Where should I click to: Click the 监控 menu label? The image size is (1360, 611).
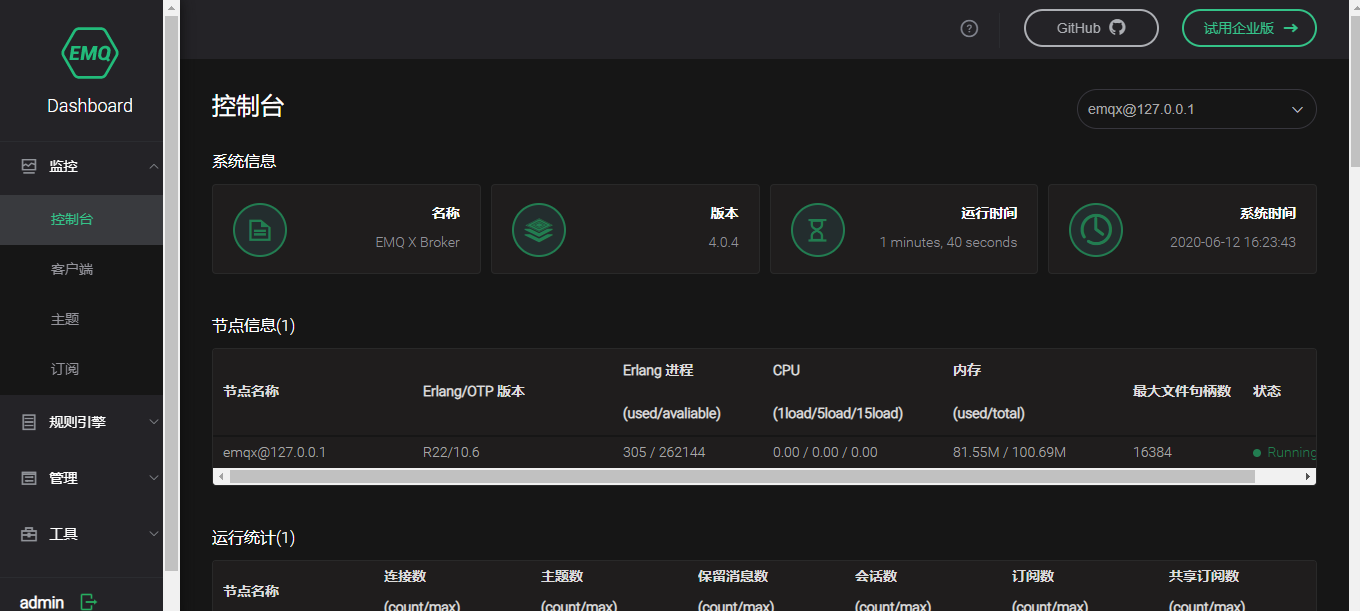tap(63, 166)
